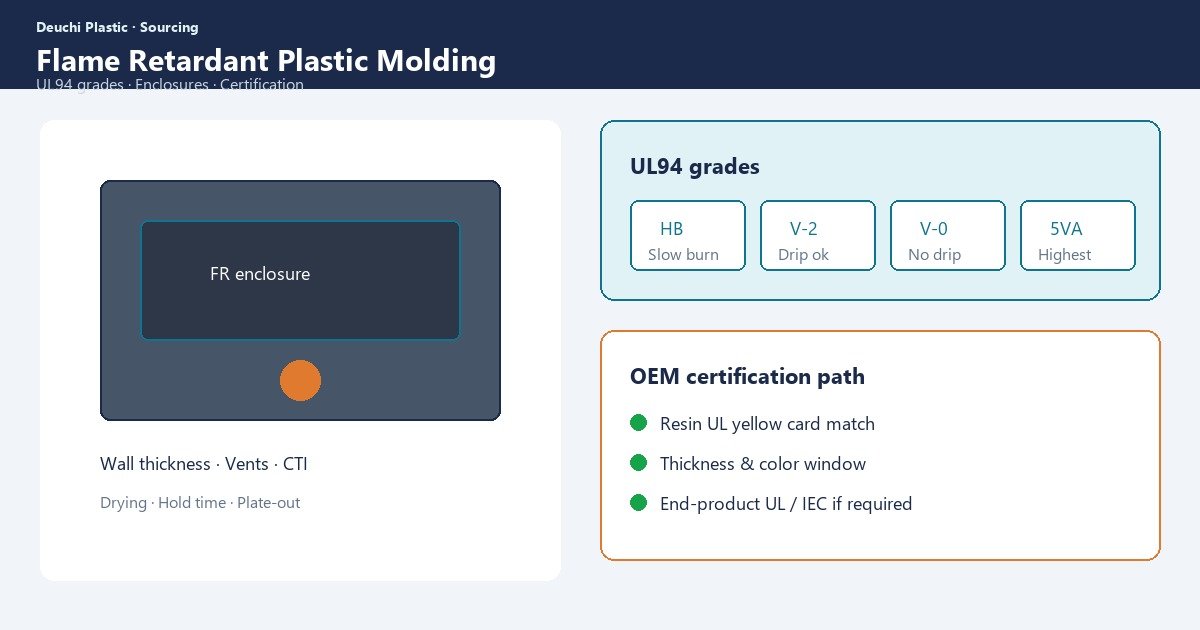Image resolution: width=1200 pixels, height=630 pixels.
Task: Click the green dot beside End-product UL / IEC
Action: [639, 503]
